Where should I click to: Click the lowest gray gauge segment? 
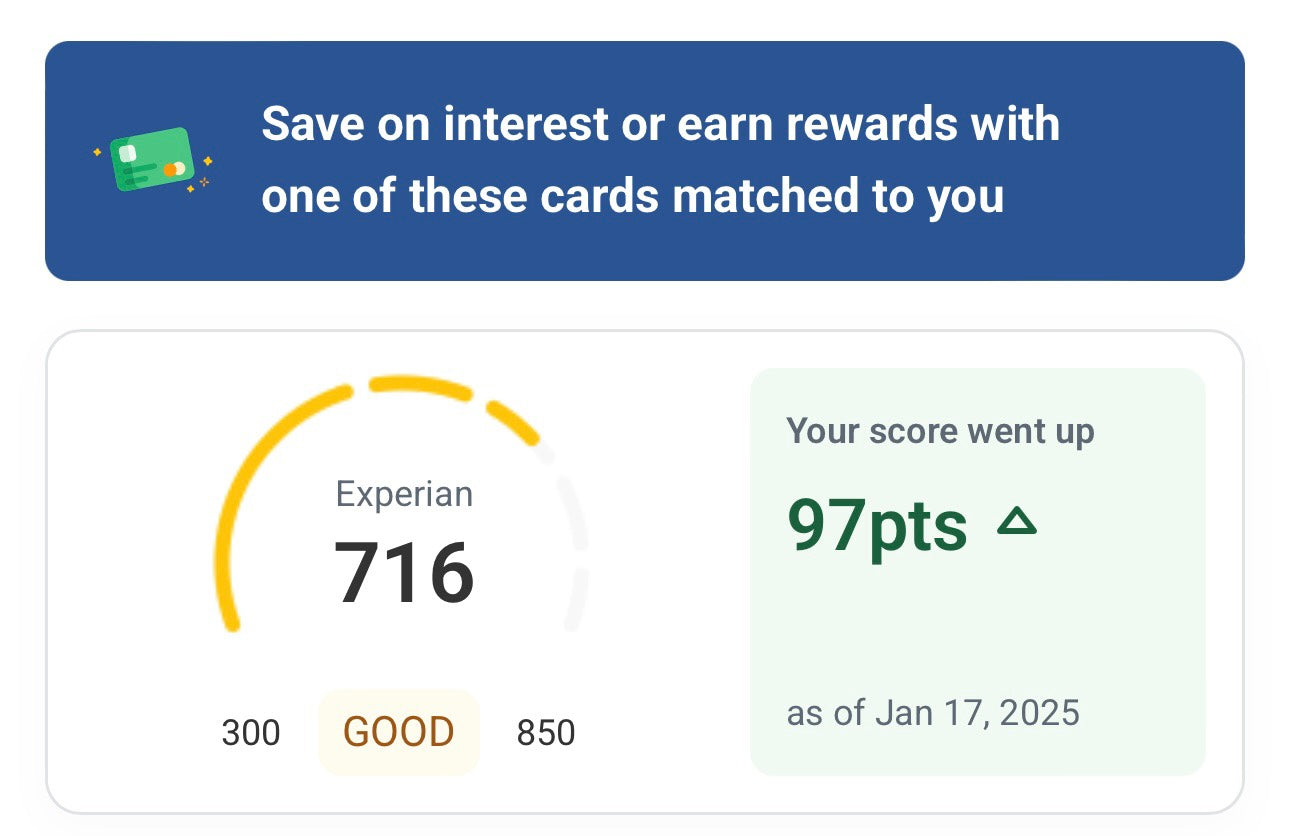577,602
